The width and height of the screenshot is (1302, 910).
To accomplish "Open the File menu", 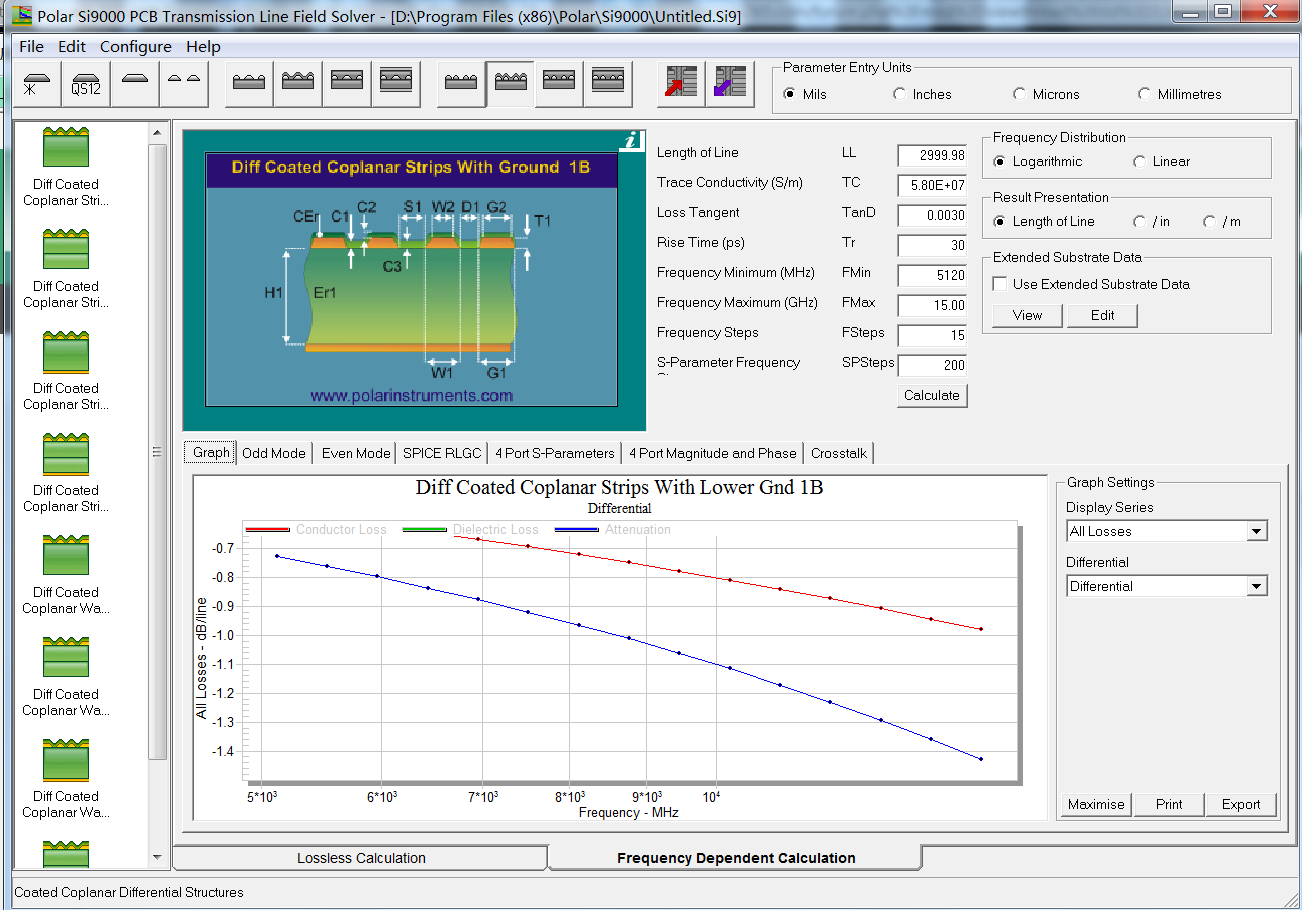I will pos(31,46).
